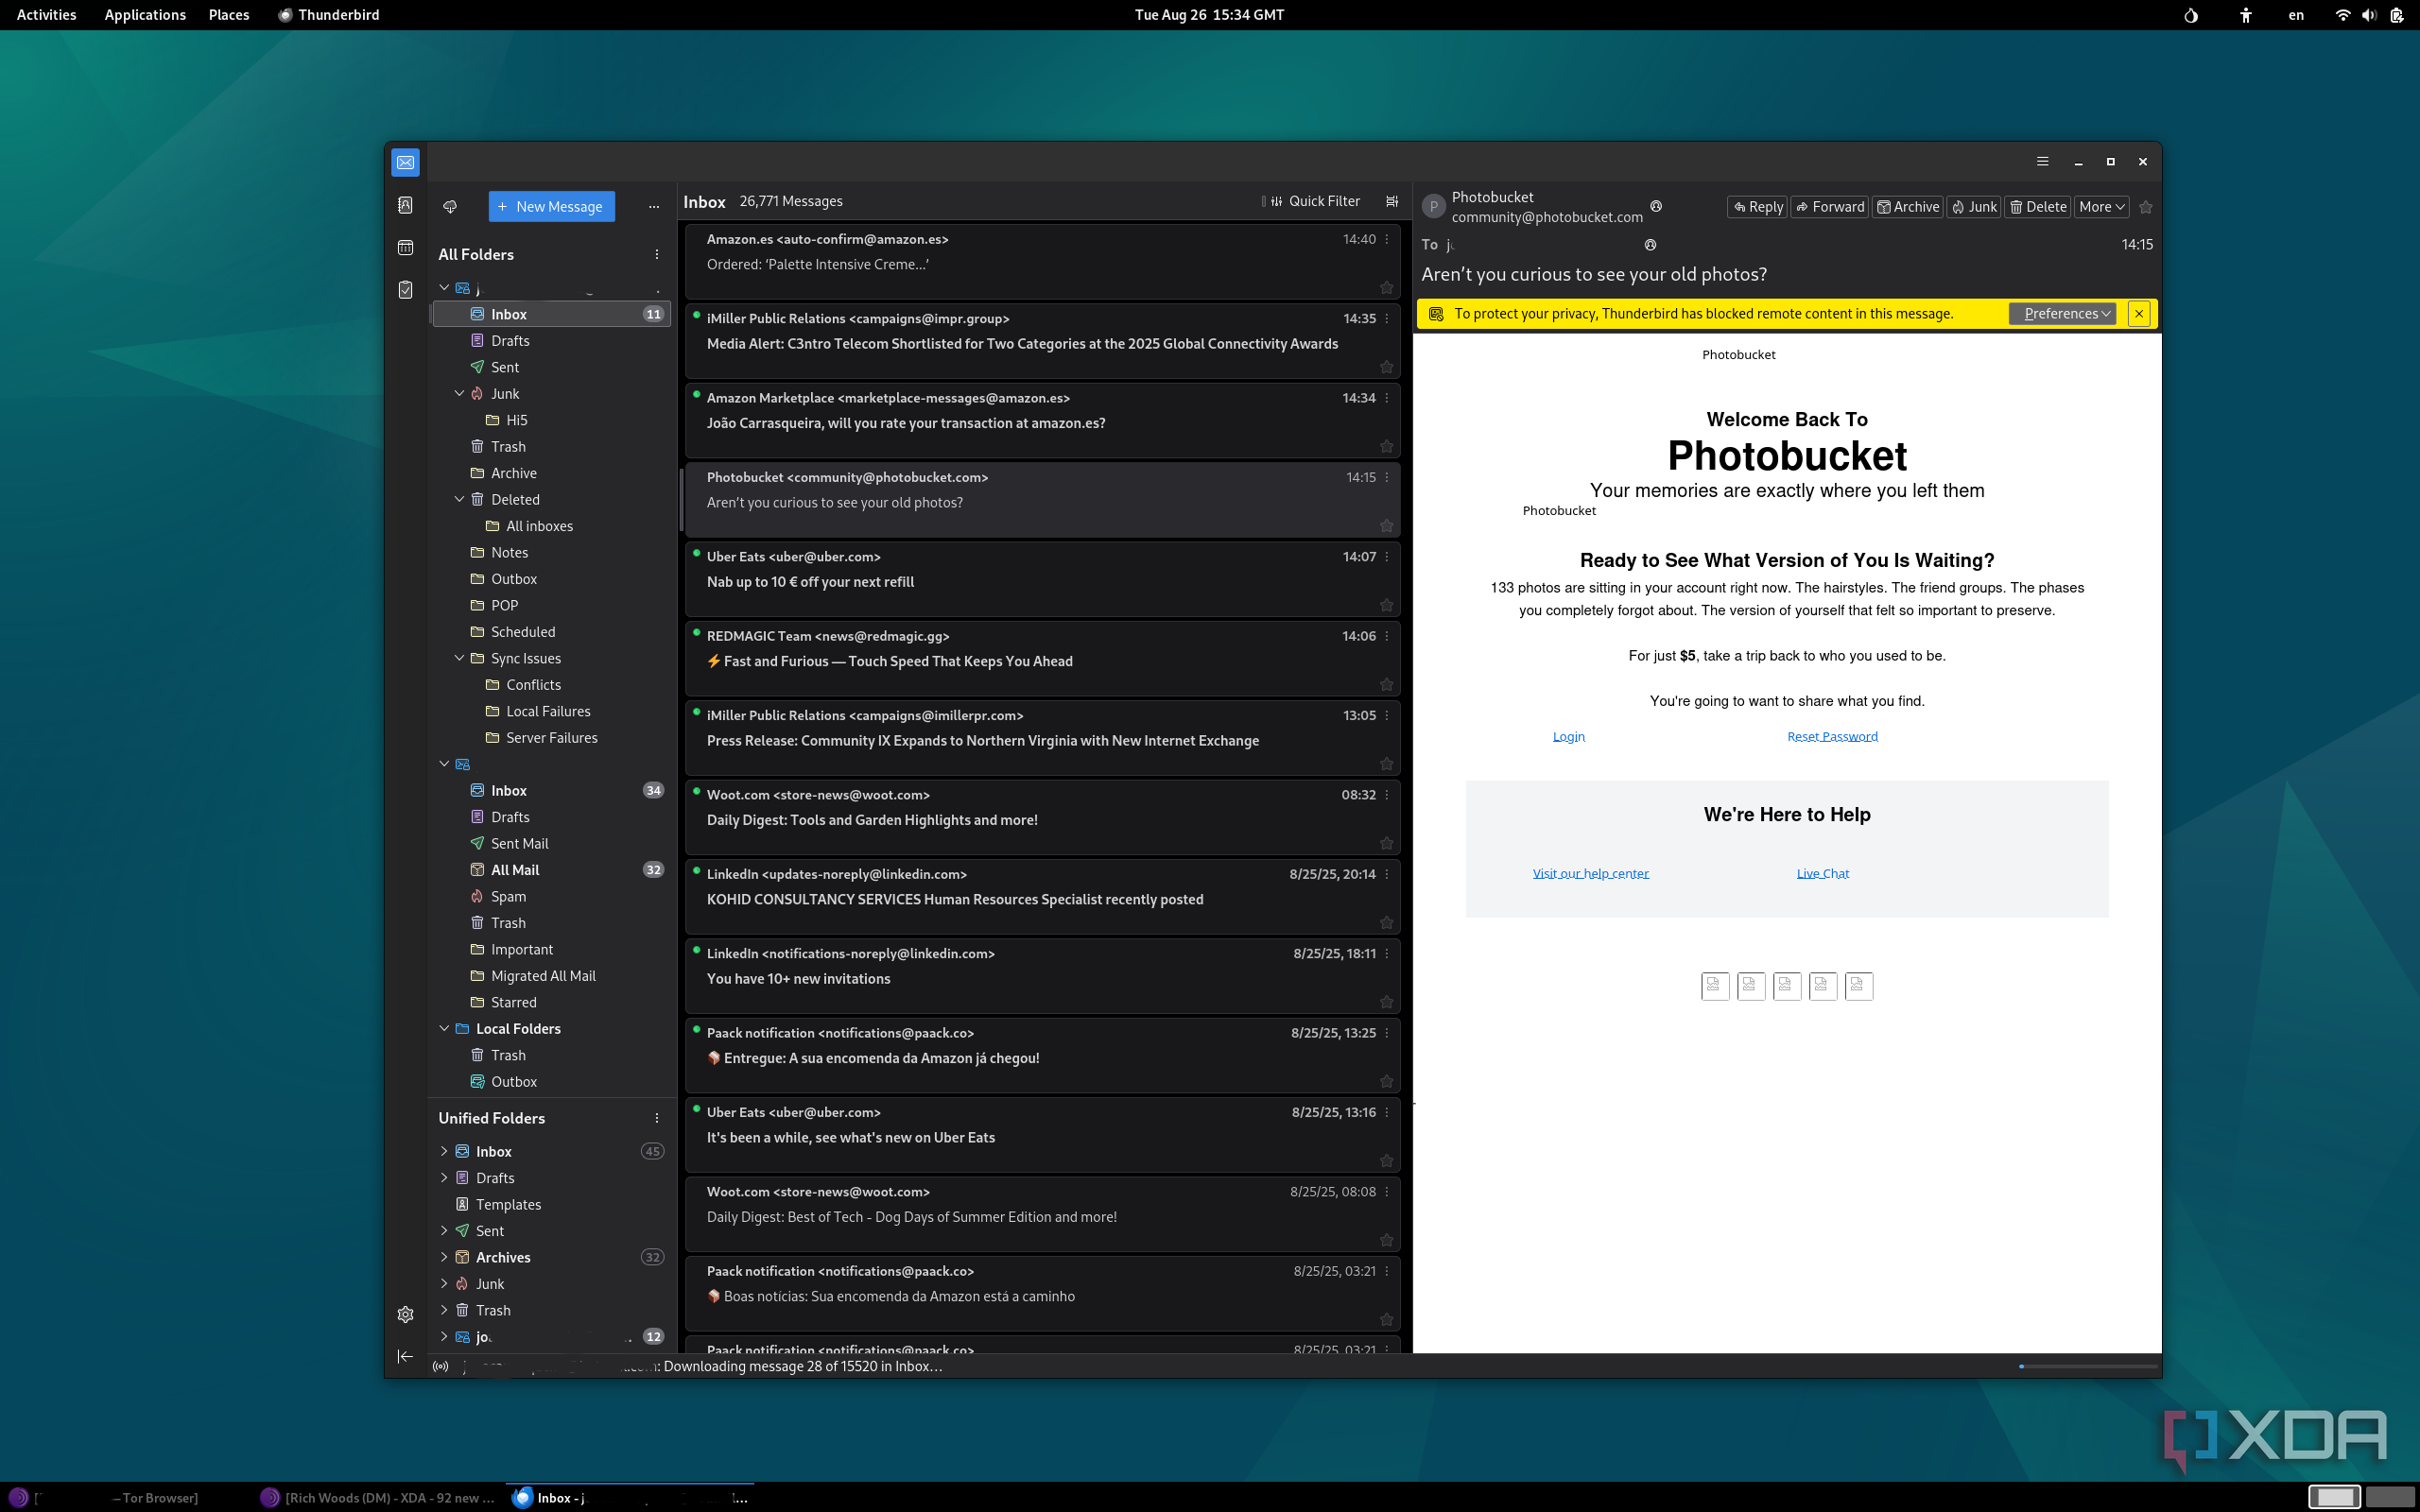Open the Paack notification encomenda chegou message
The image size is (2420, 1512).
click(1043, 1055)
